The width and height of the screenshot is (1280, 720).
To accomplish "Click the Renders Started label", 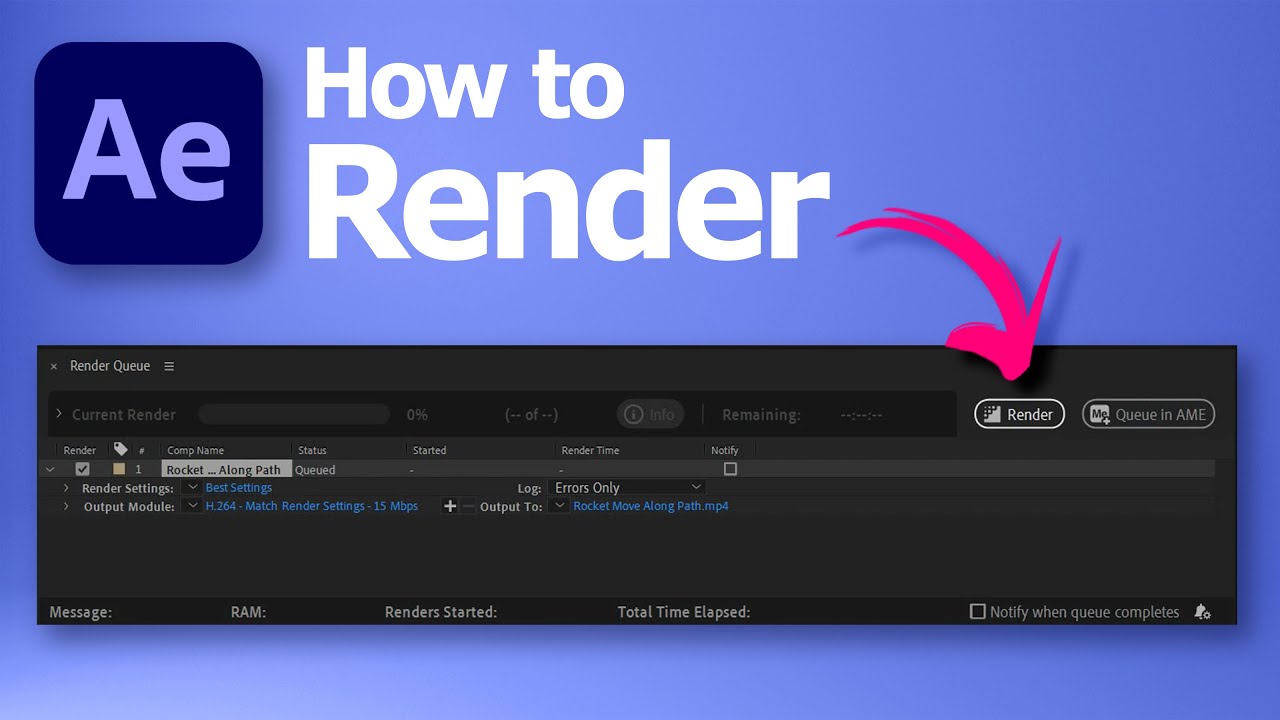I will click(x=441, y=612).
